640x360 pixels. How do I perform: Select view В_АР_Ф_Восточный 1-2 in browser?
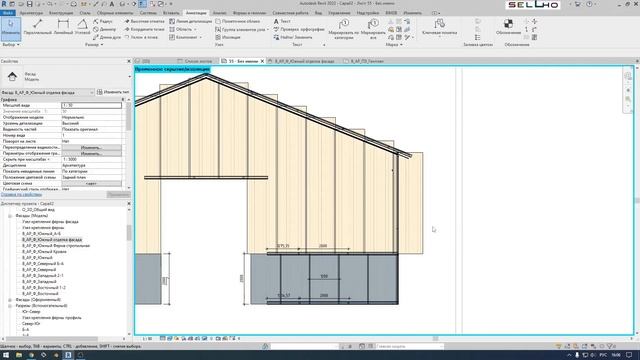[x=44, y=288]
